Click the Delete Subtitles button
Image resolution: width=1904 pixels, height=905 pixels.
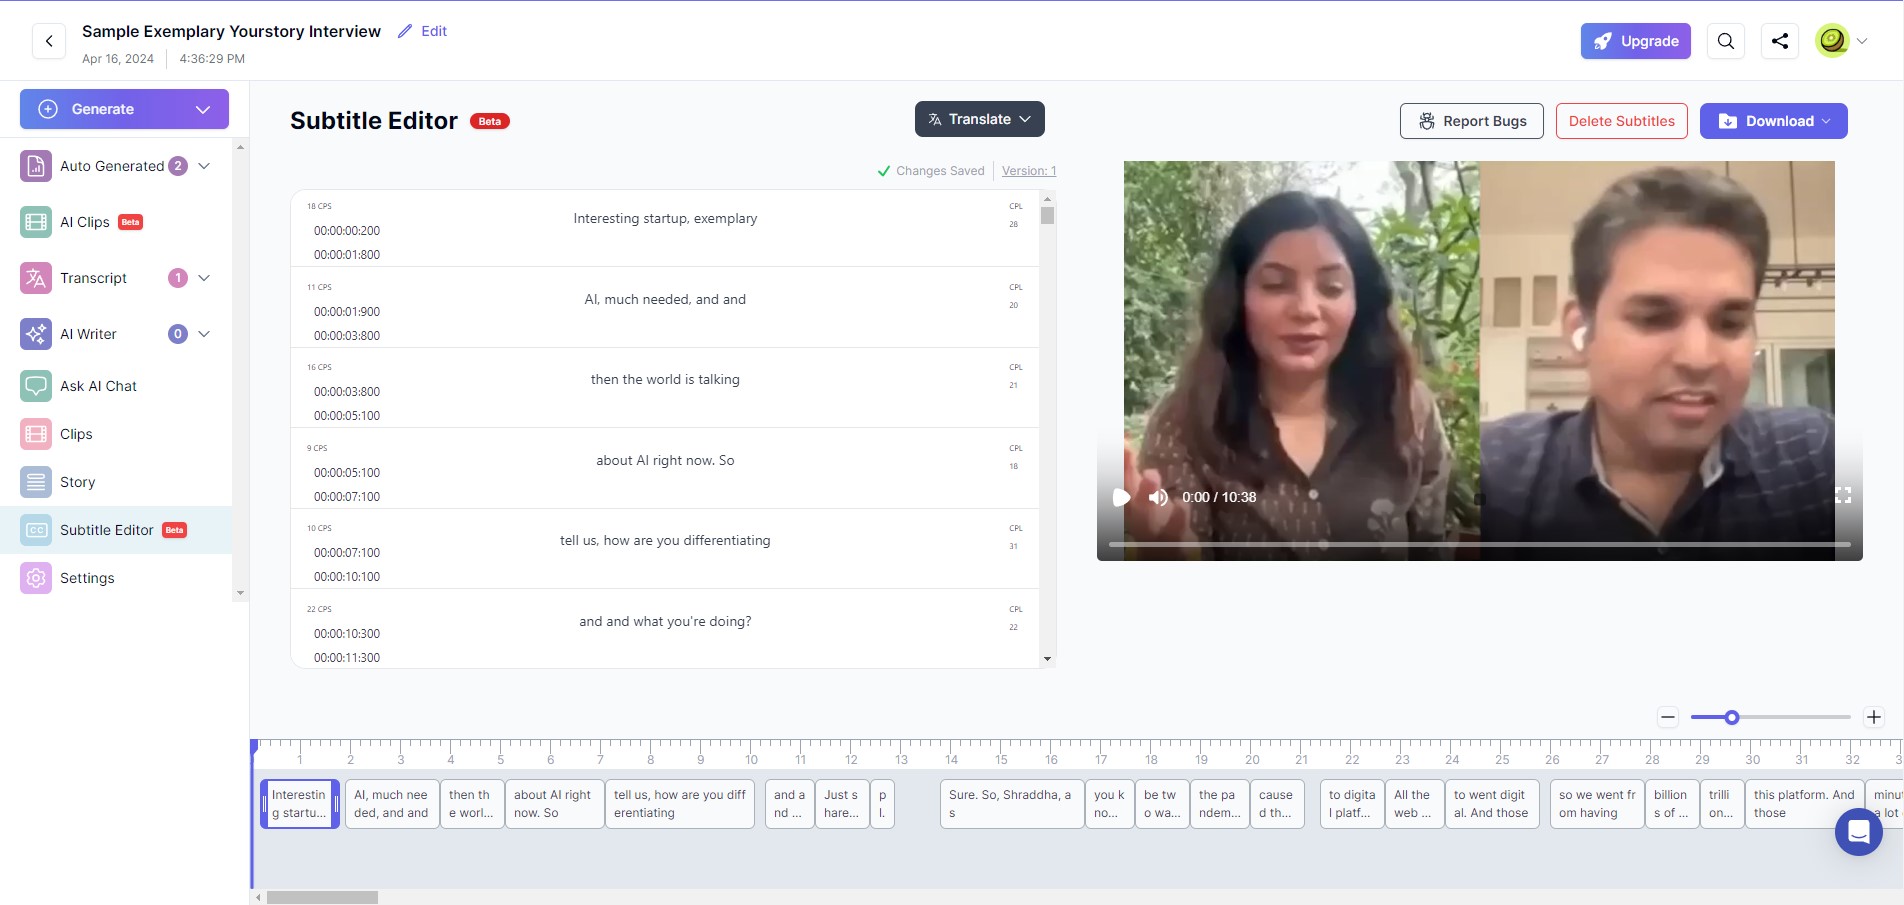[1622, 121]
